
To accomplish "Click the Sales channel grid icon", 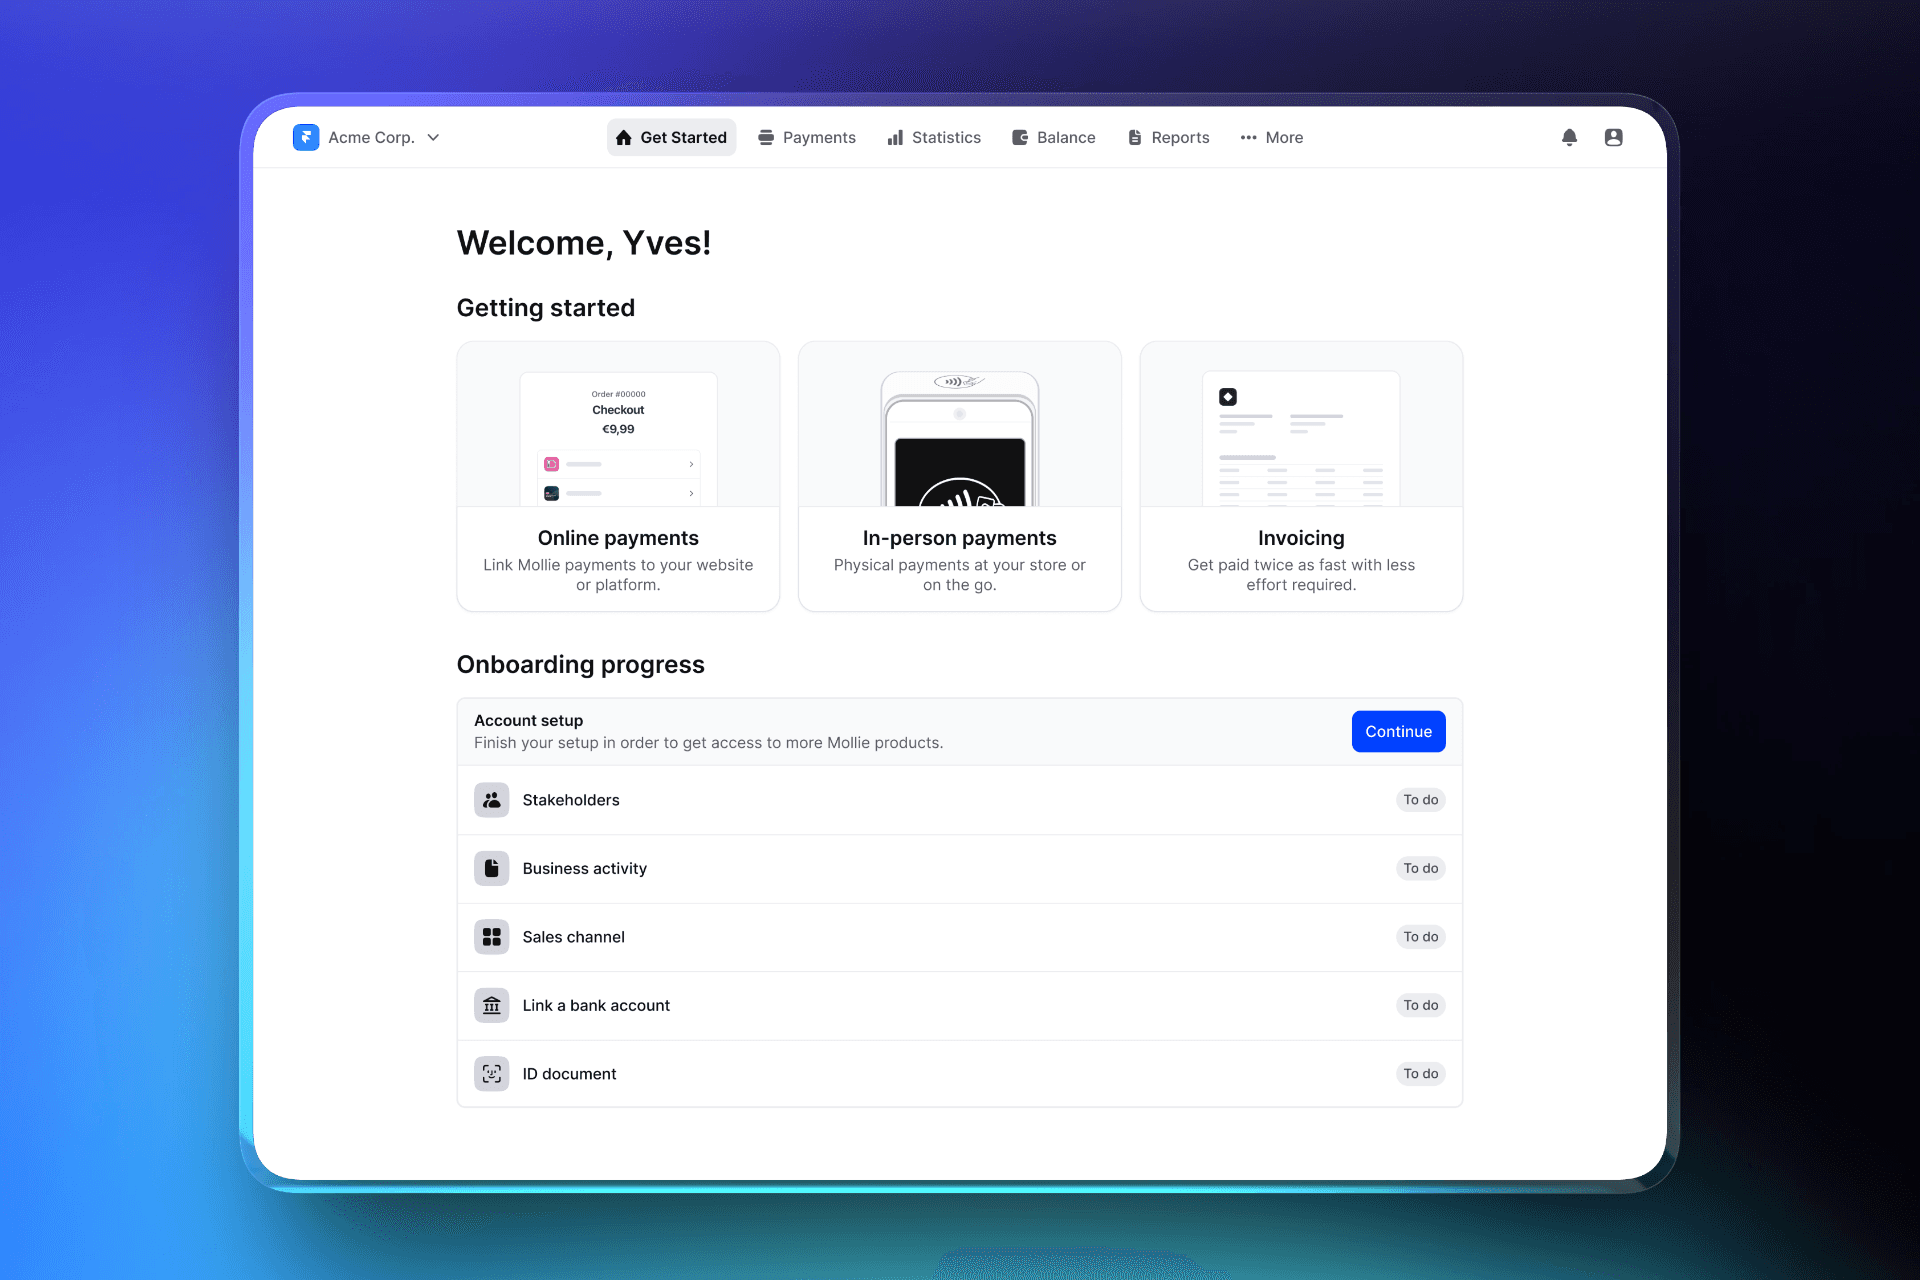I will point(491,937).
